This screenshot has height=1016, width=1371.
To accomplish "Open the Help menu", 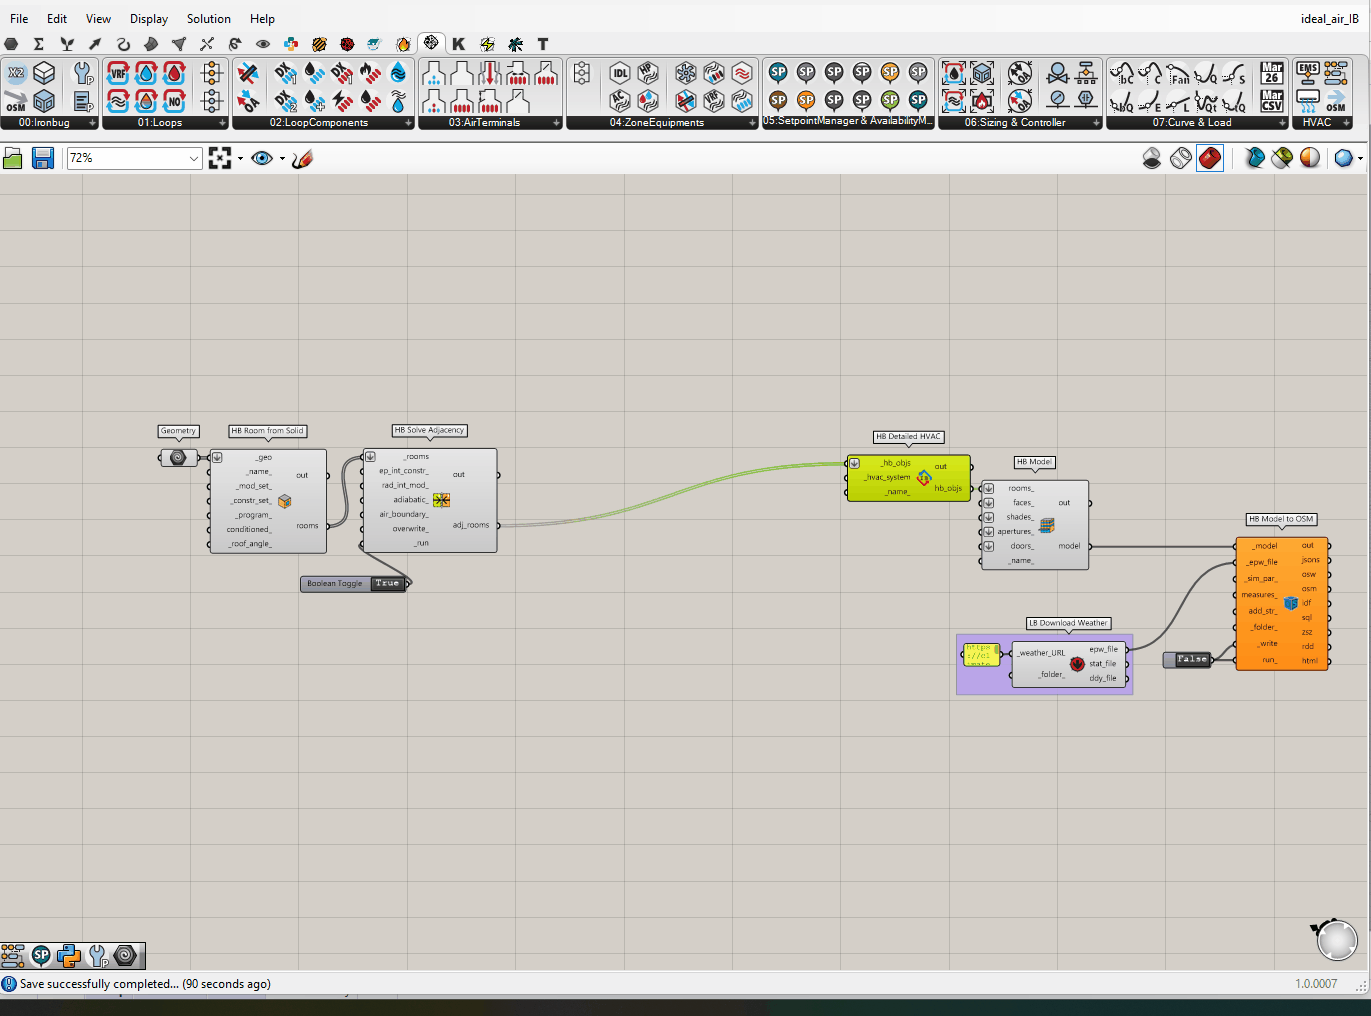I will click(262, 19).
